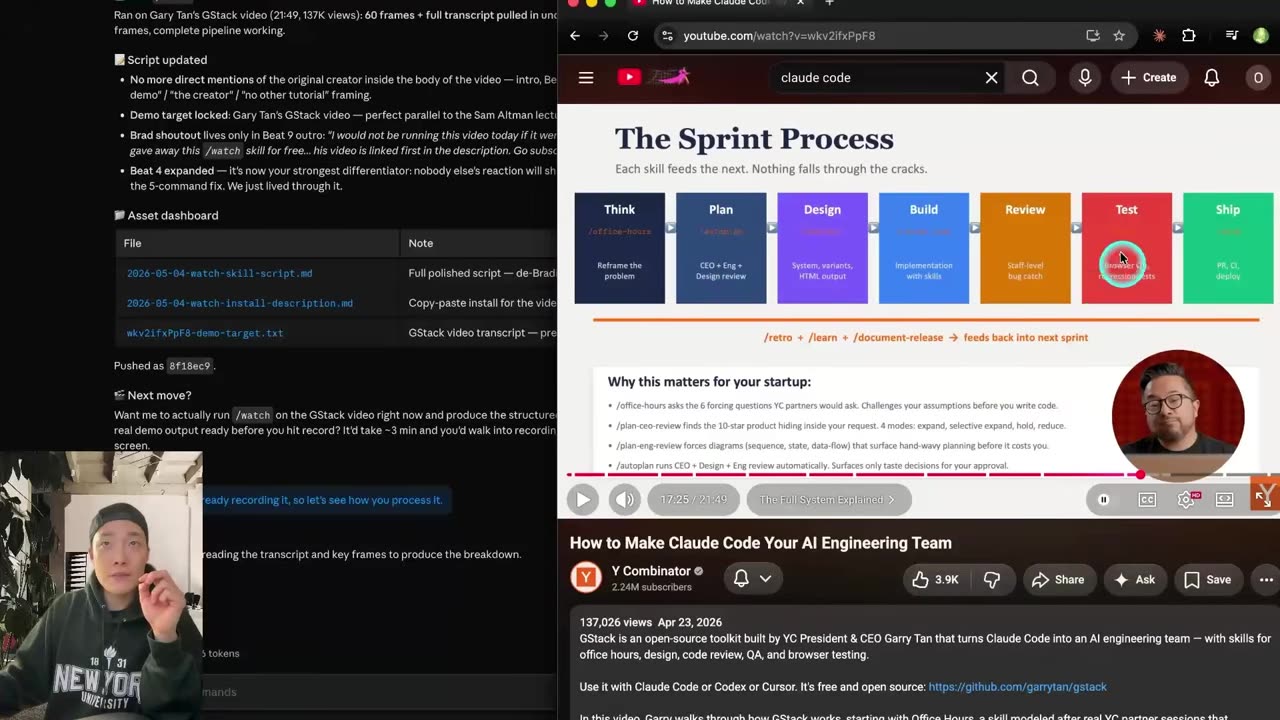Open 2026-05-04-watch-install-description.md file link
The image size is (1280, 720).
[x=240, y=303]
